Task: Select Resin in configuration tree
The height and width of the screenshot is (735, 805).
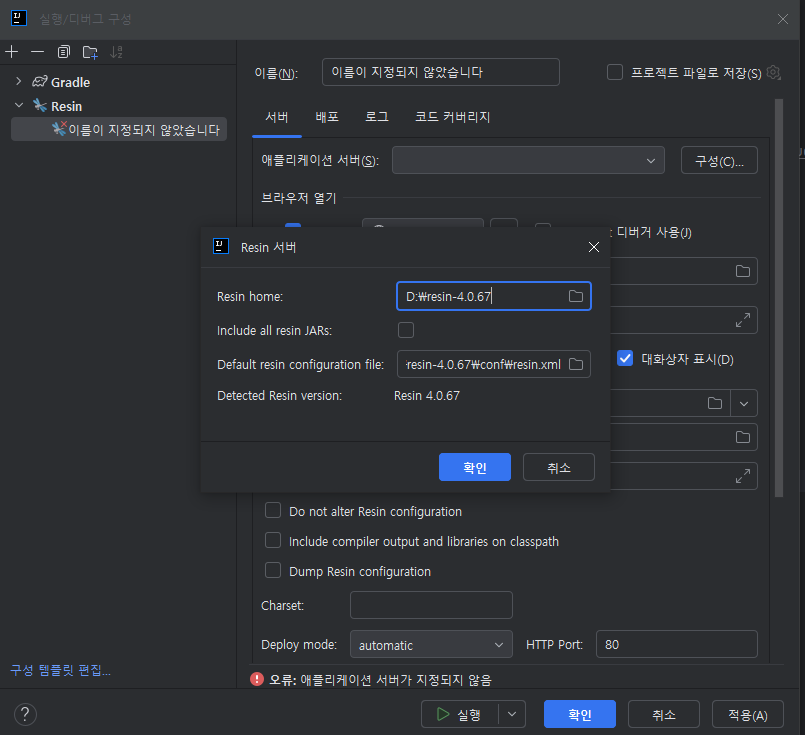Action: pyautogui.click(x=66, y=106)
